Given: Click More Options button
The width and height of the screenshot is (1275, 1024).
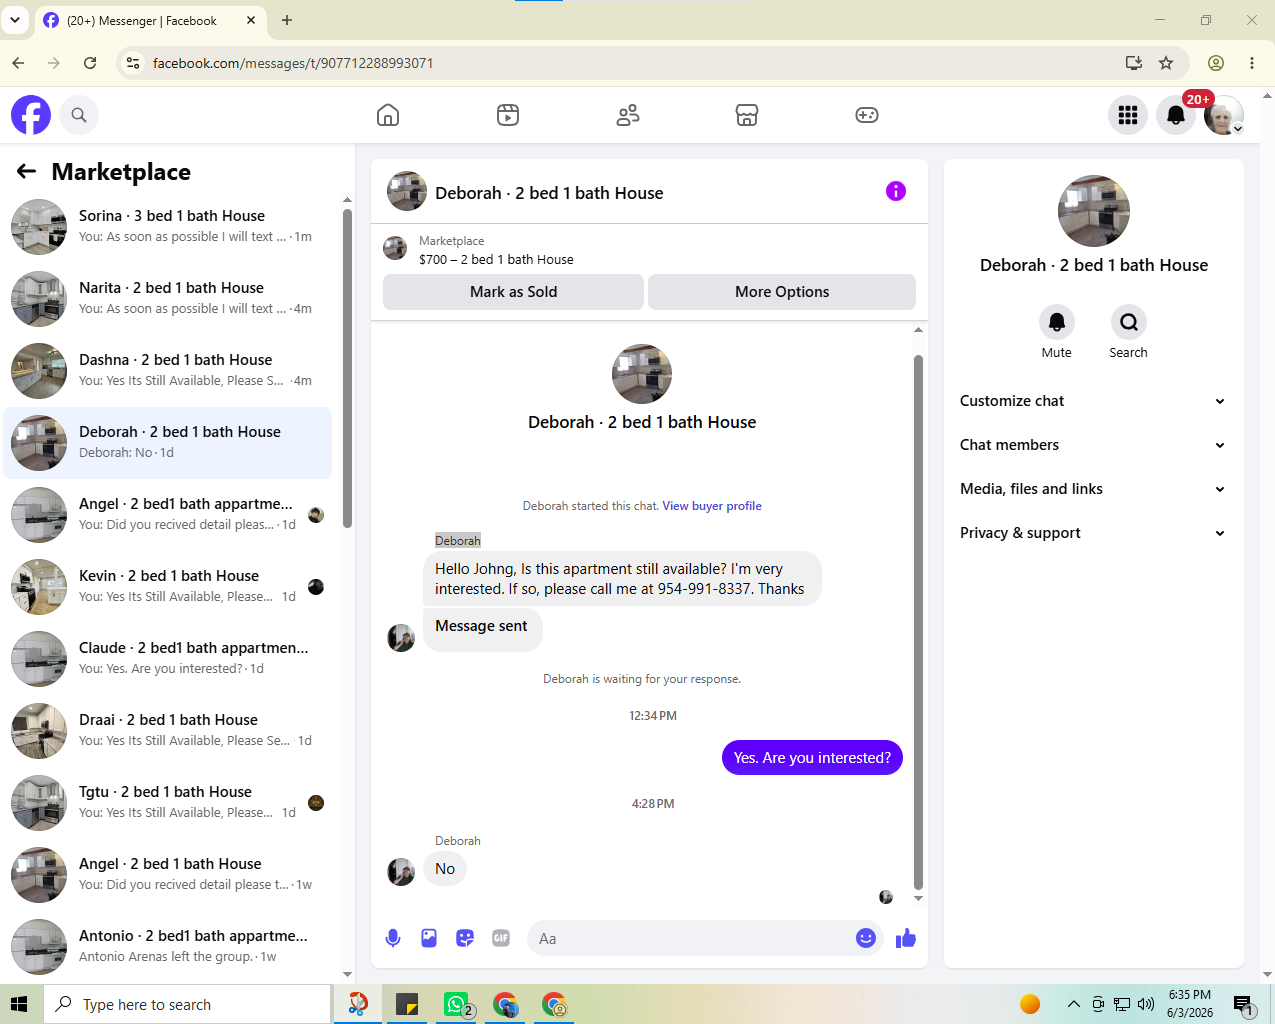Looking at the screenshot, I should pos(782,292).
